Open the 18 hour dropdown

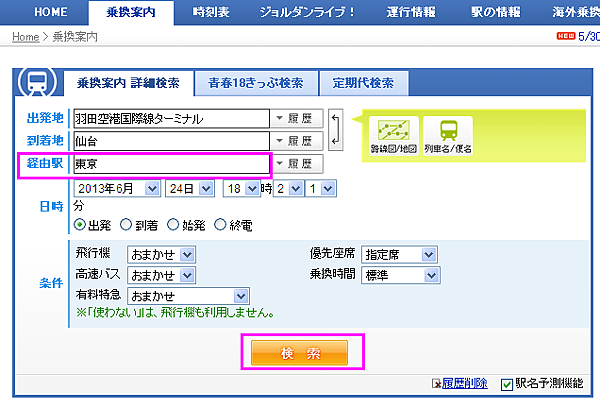[x=242, y=189]
